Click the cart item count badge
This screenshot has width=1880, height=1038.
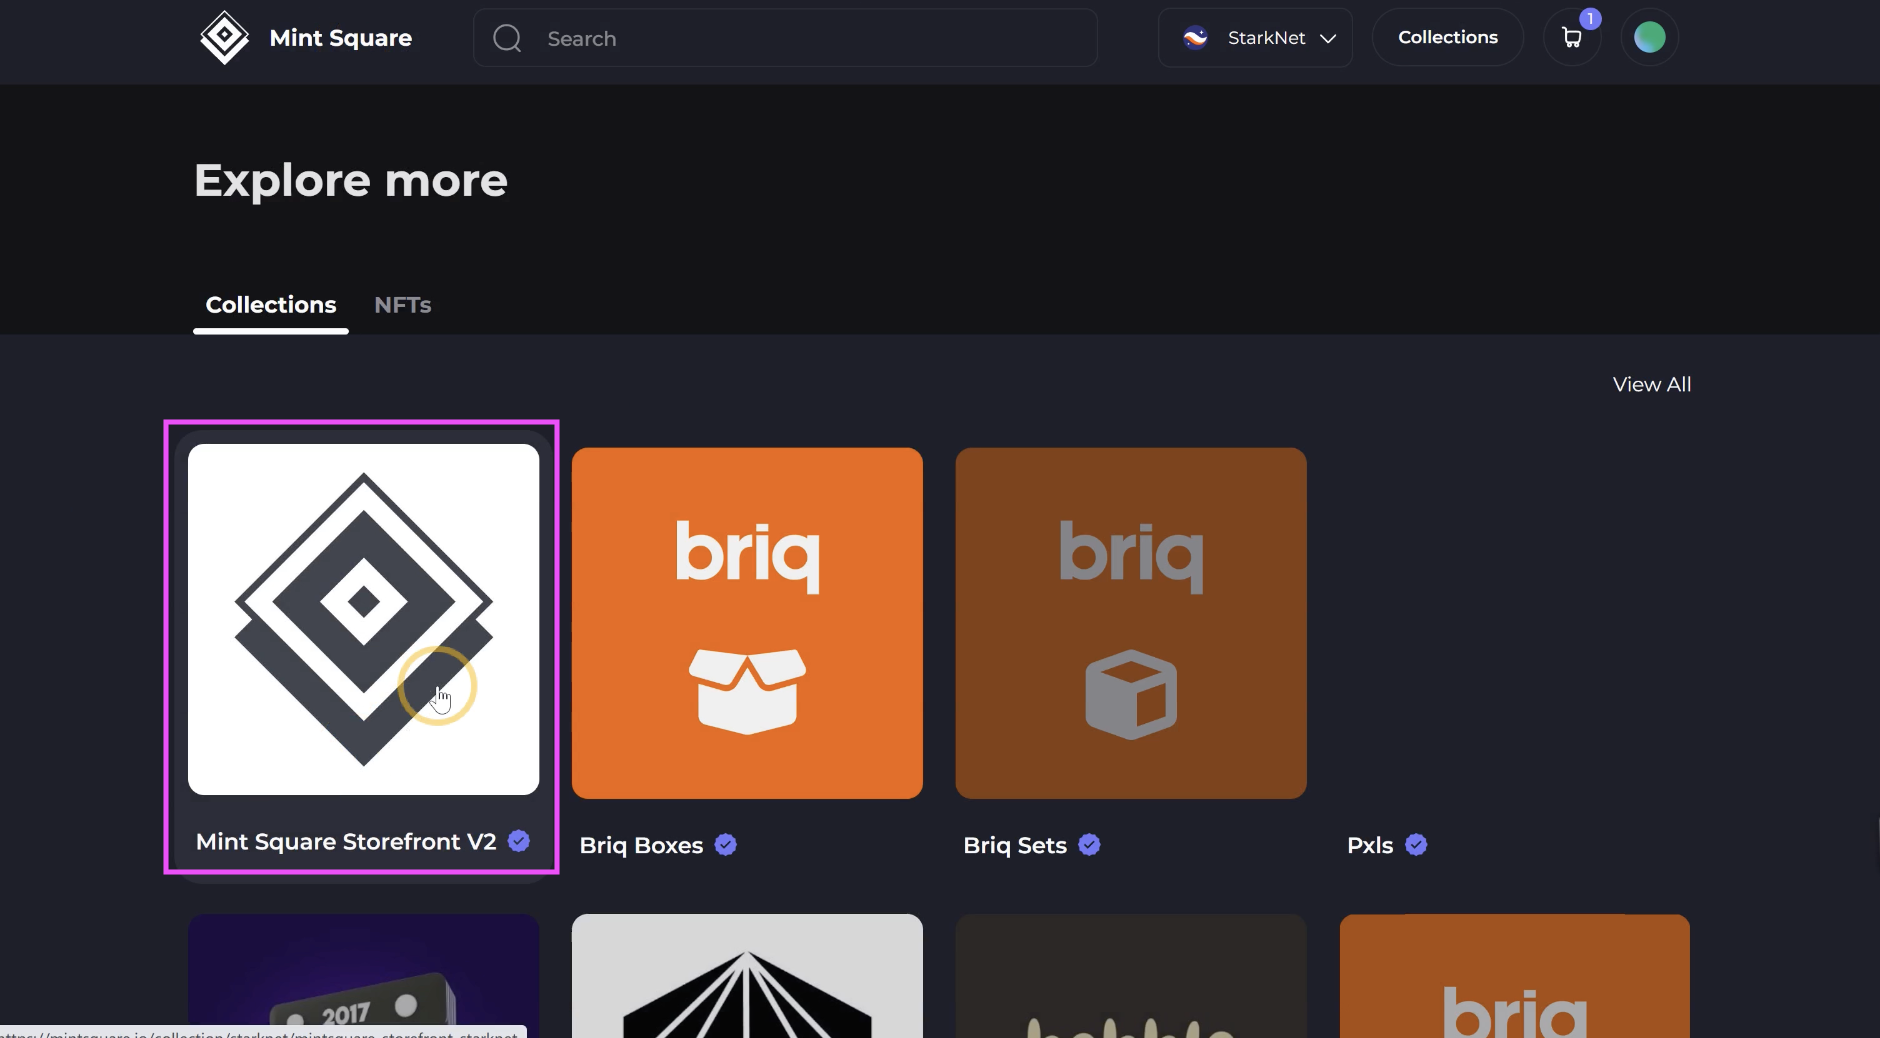(1590, 19)
